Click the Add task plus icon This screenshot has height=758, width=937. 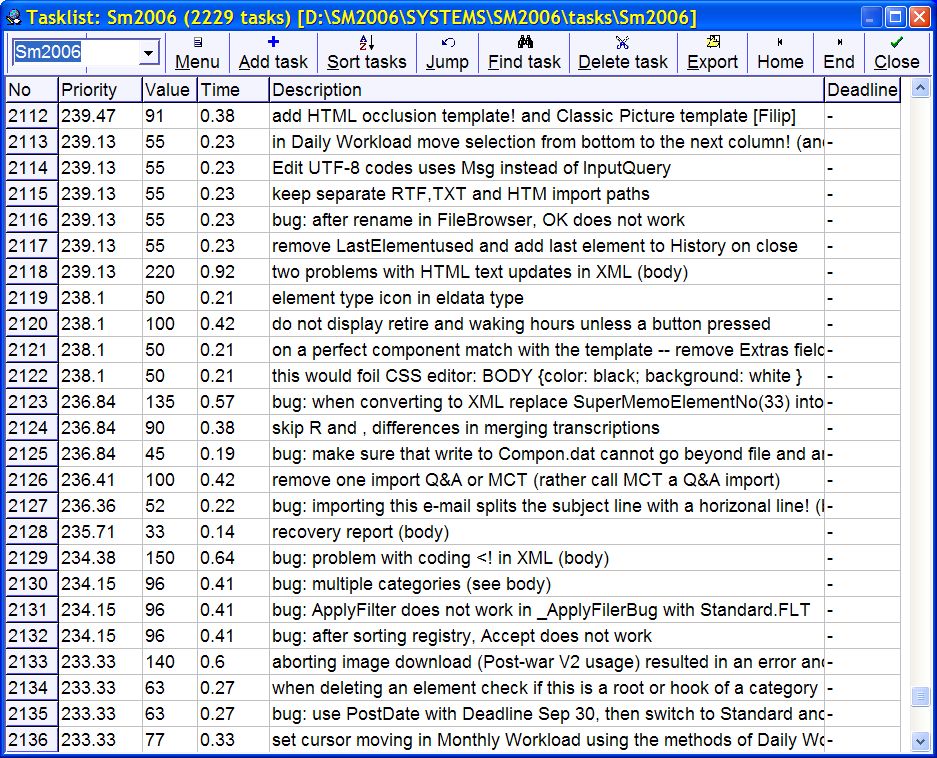point(273,42)
